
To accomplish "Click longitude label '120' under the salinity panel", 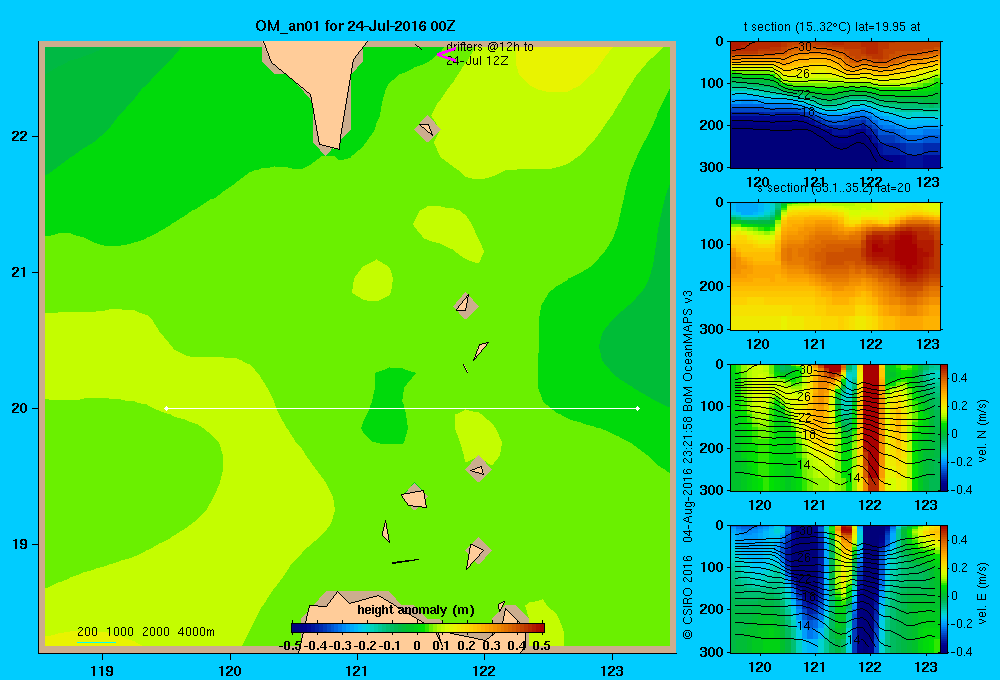I will coord(758,344).
